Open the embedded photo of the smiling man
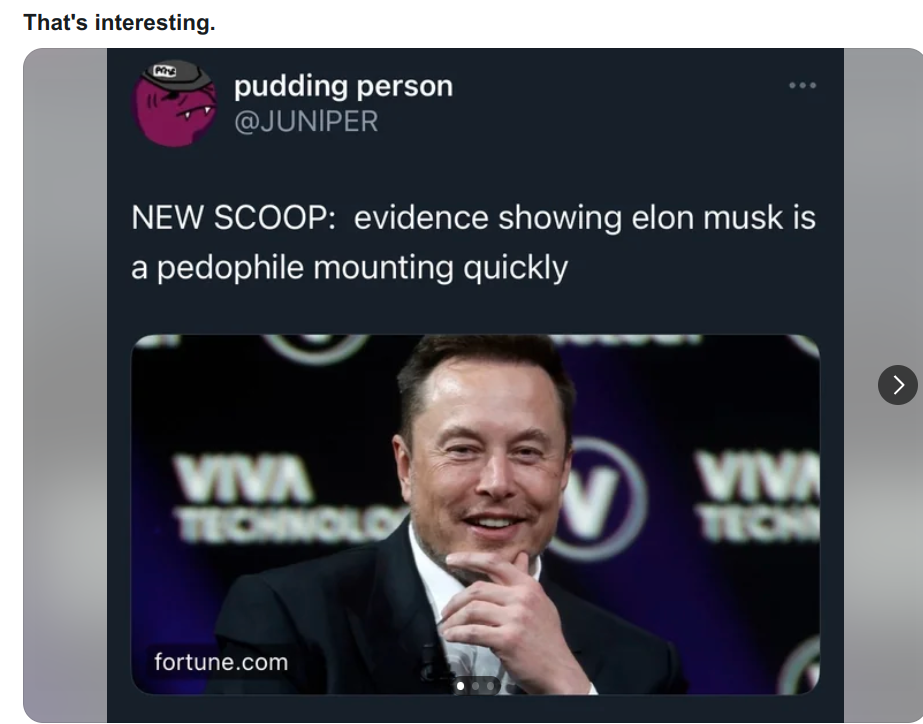923x724 pixels. tap(476, 514)
